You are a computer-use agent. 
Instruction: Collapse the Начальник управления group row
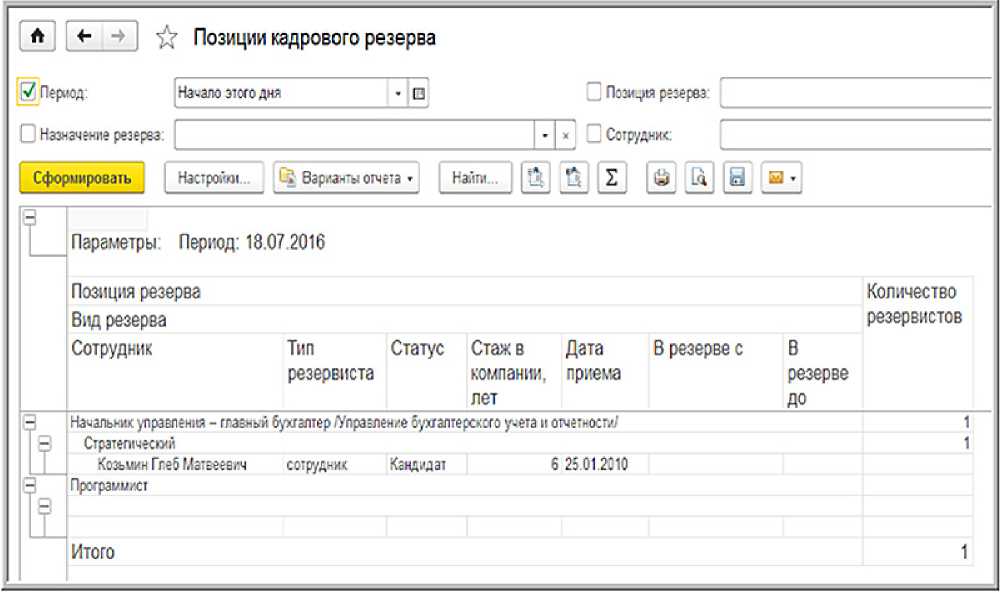(29, 423)
